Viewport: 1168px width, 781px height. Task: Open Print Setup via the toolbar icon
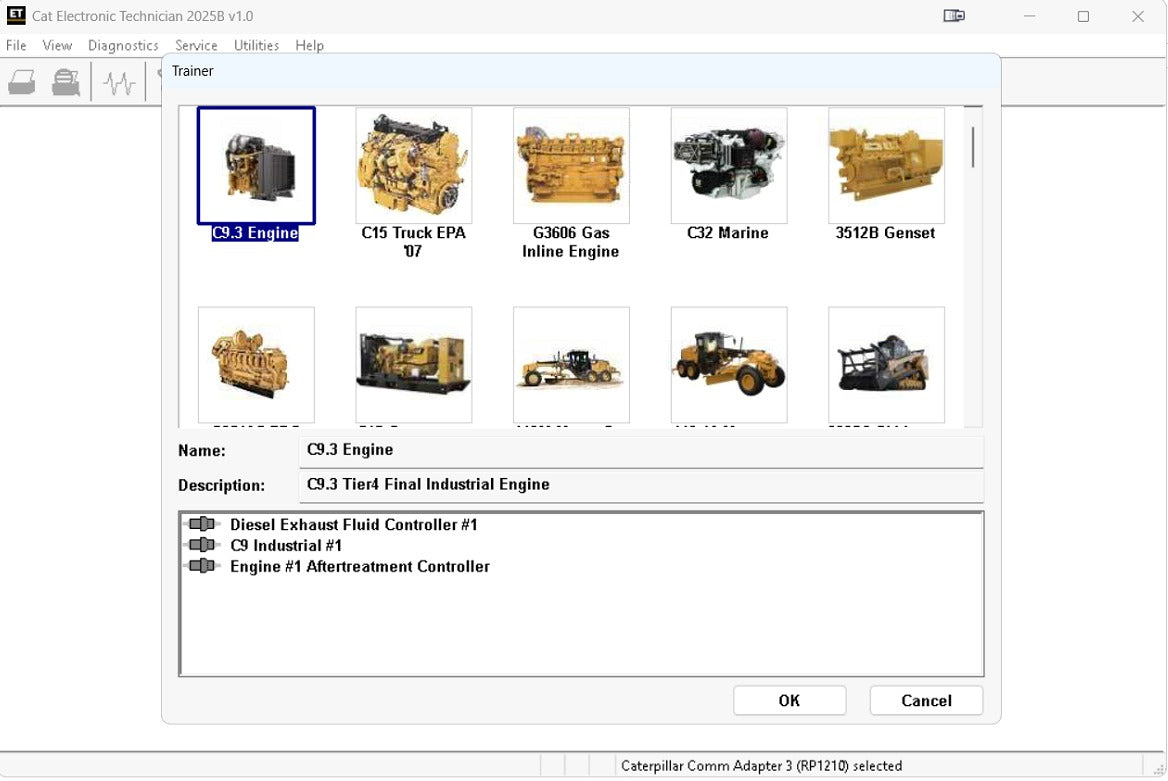pos(65,81)
